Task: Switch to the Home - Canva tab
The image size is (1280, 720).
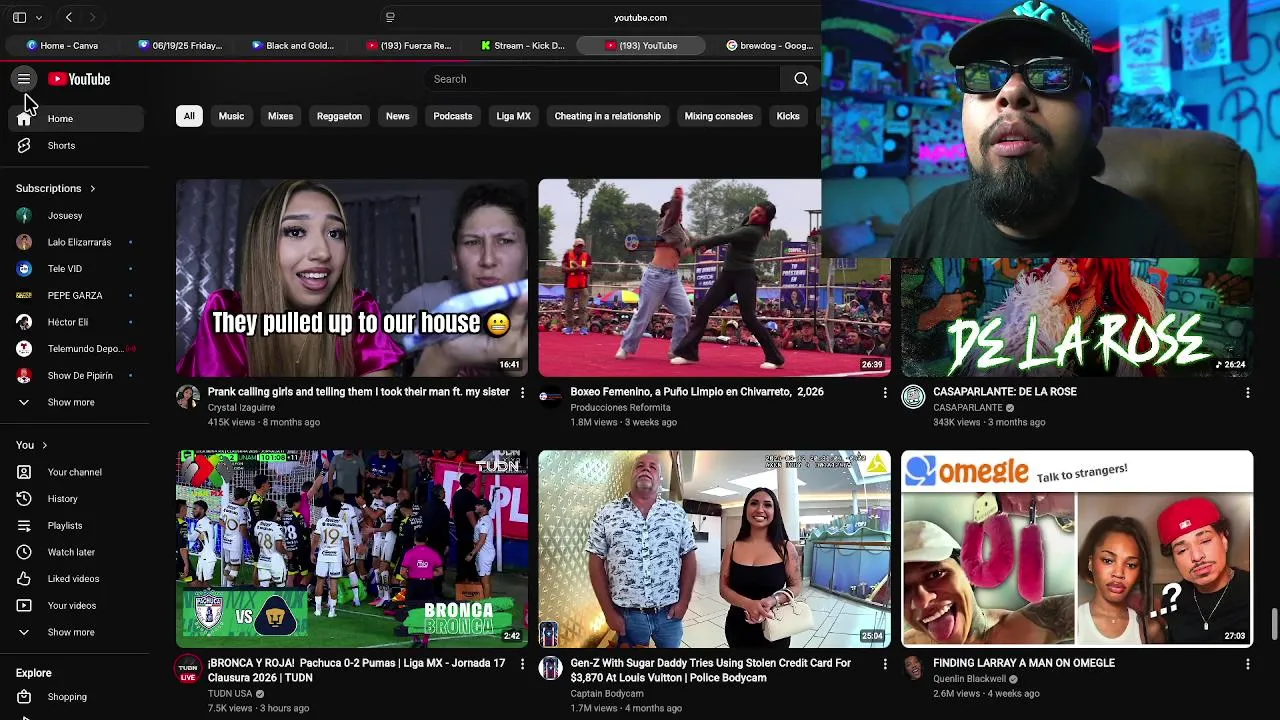Action: click(64, 45)
